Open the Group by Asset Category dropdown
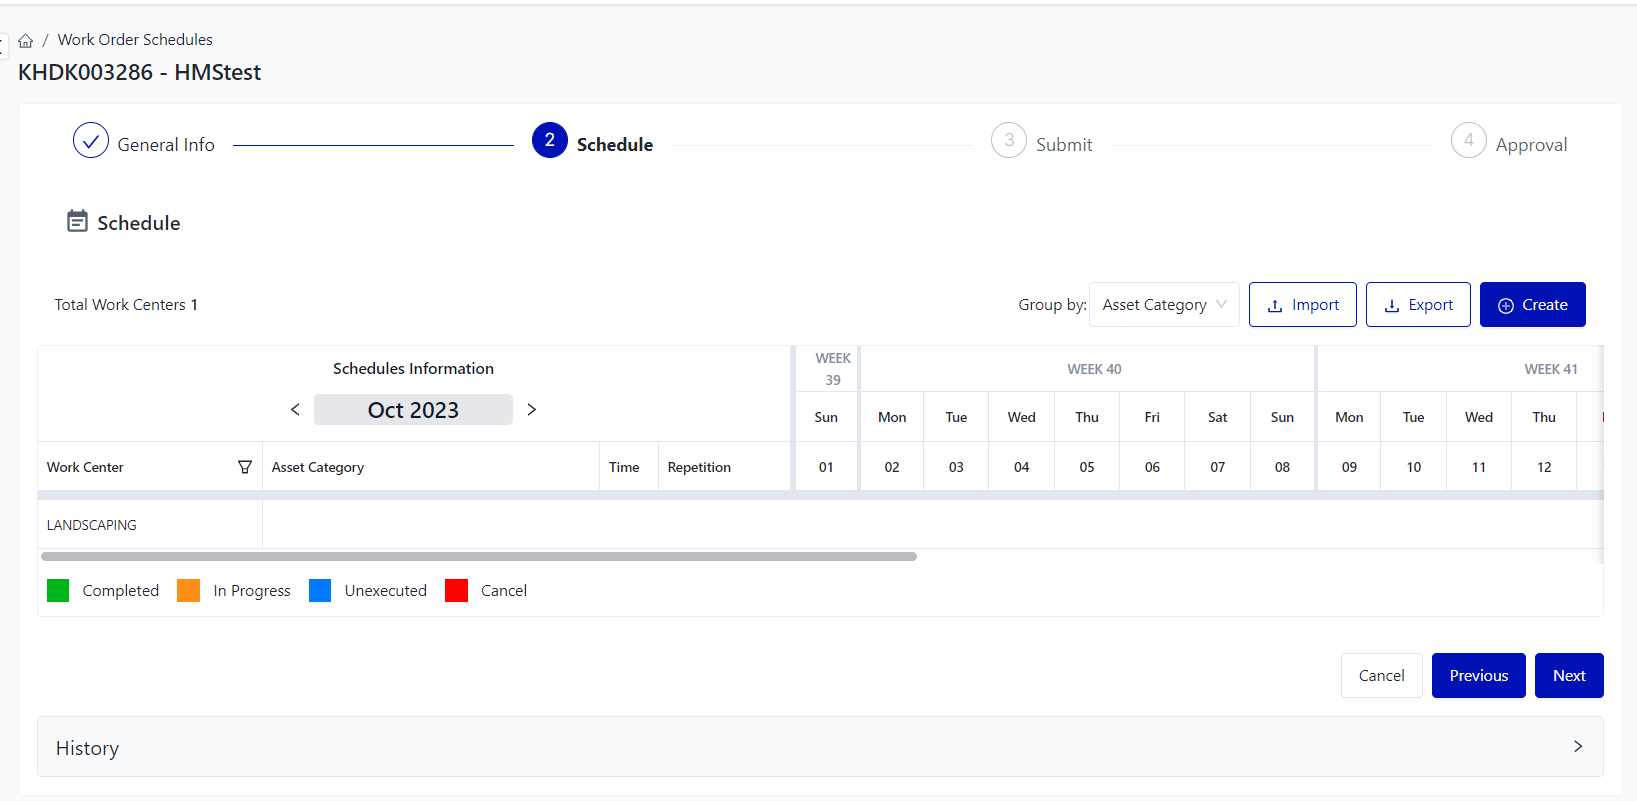The image size is (1637, 801). tap(1163, 305)
